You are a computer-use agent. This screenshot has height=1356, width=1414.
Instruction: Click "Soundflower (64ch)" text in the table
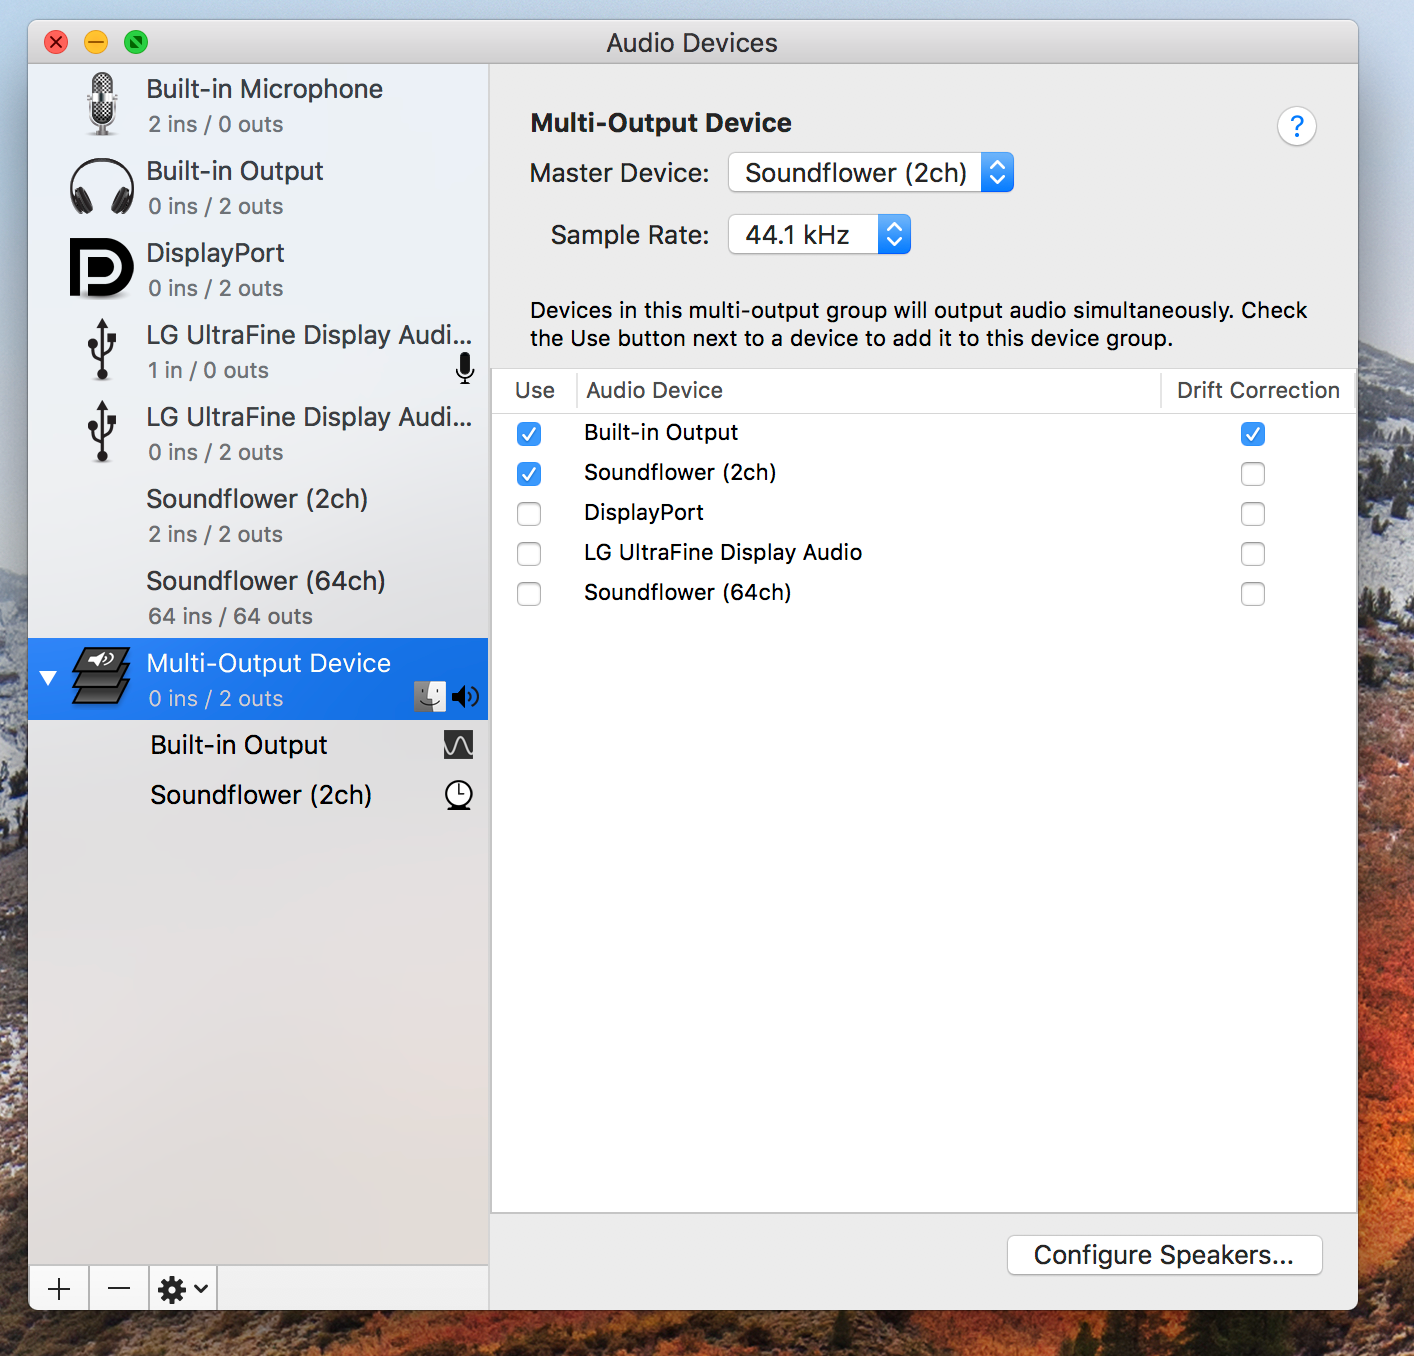point(688,592)
